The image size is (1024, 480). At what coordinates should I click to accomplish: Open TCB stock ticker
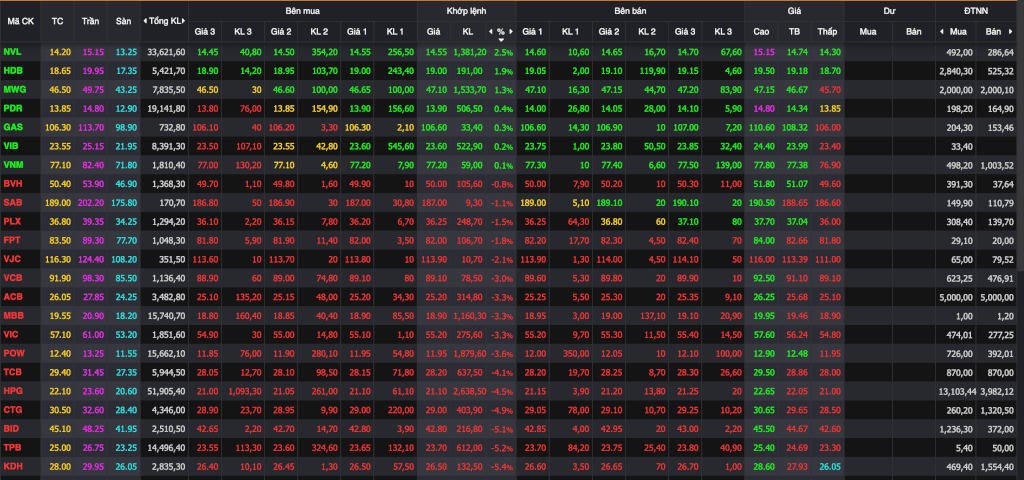13,373
